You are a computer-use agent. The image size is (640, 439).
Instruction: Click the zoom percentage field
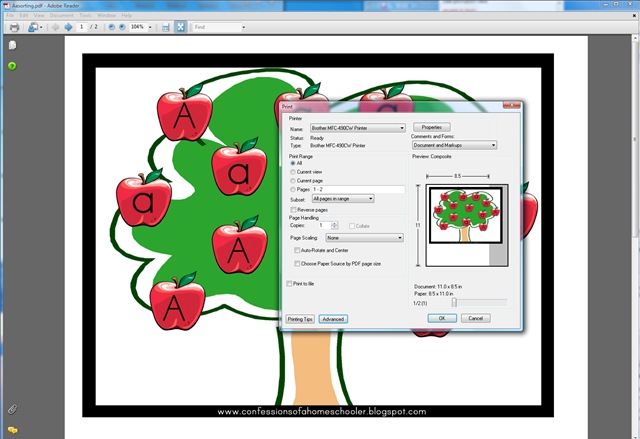[138, 27]
